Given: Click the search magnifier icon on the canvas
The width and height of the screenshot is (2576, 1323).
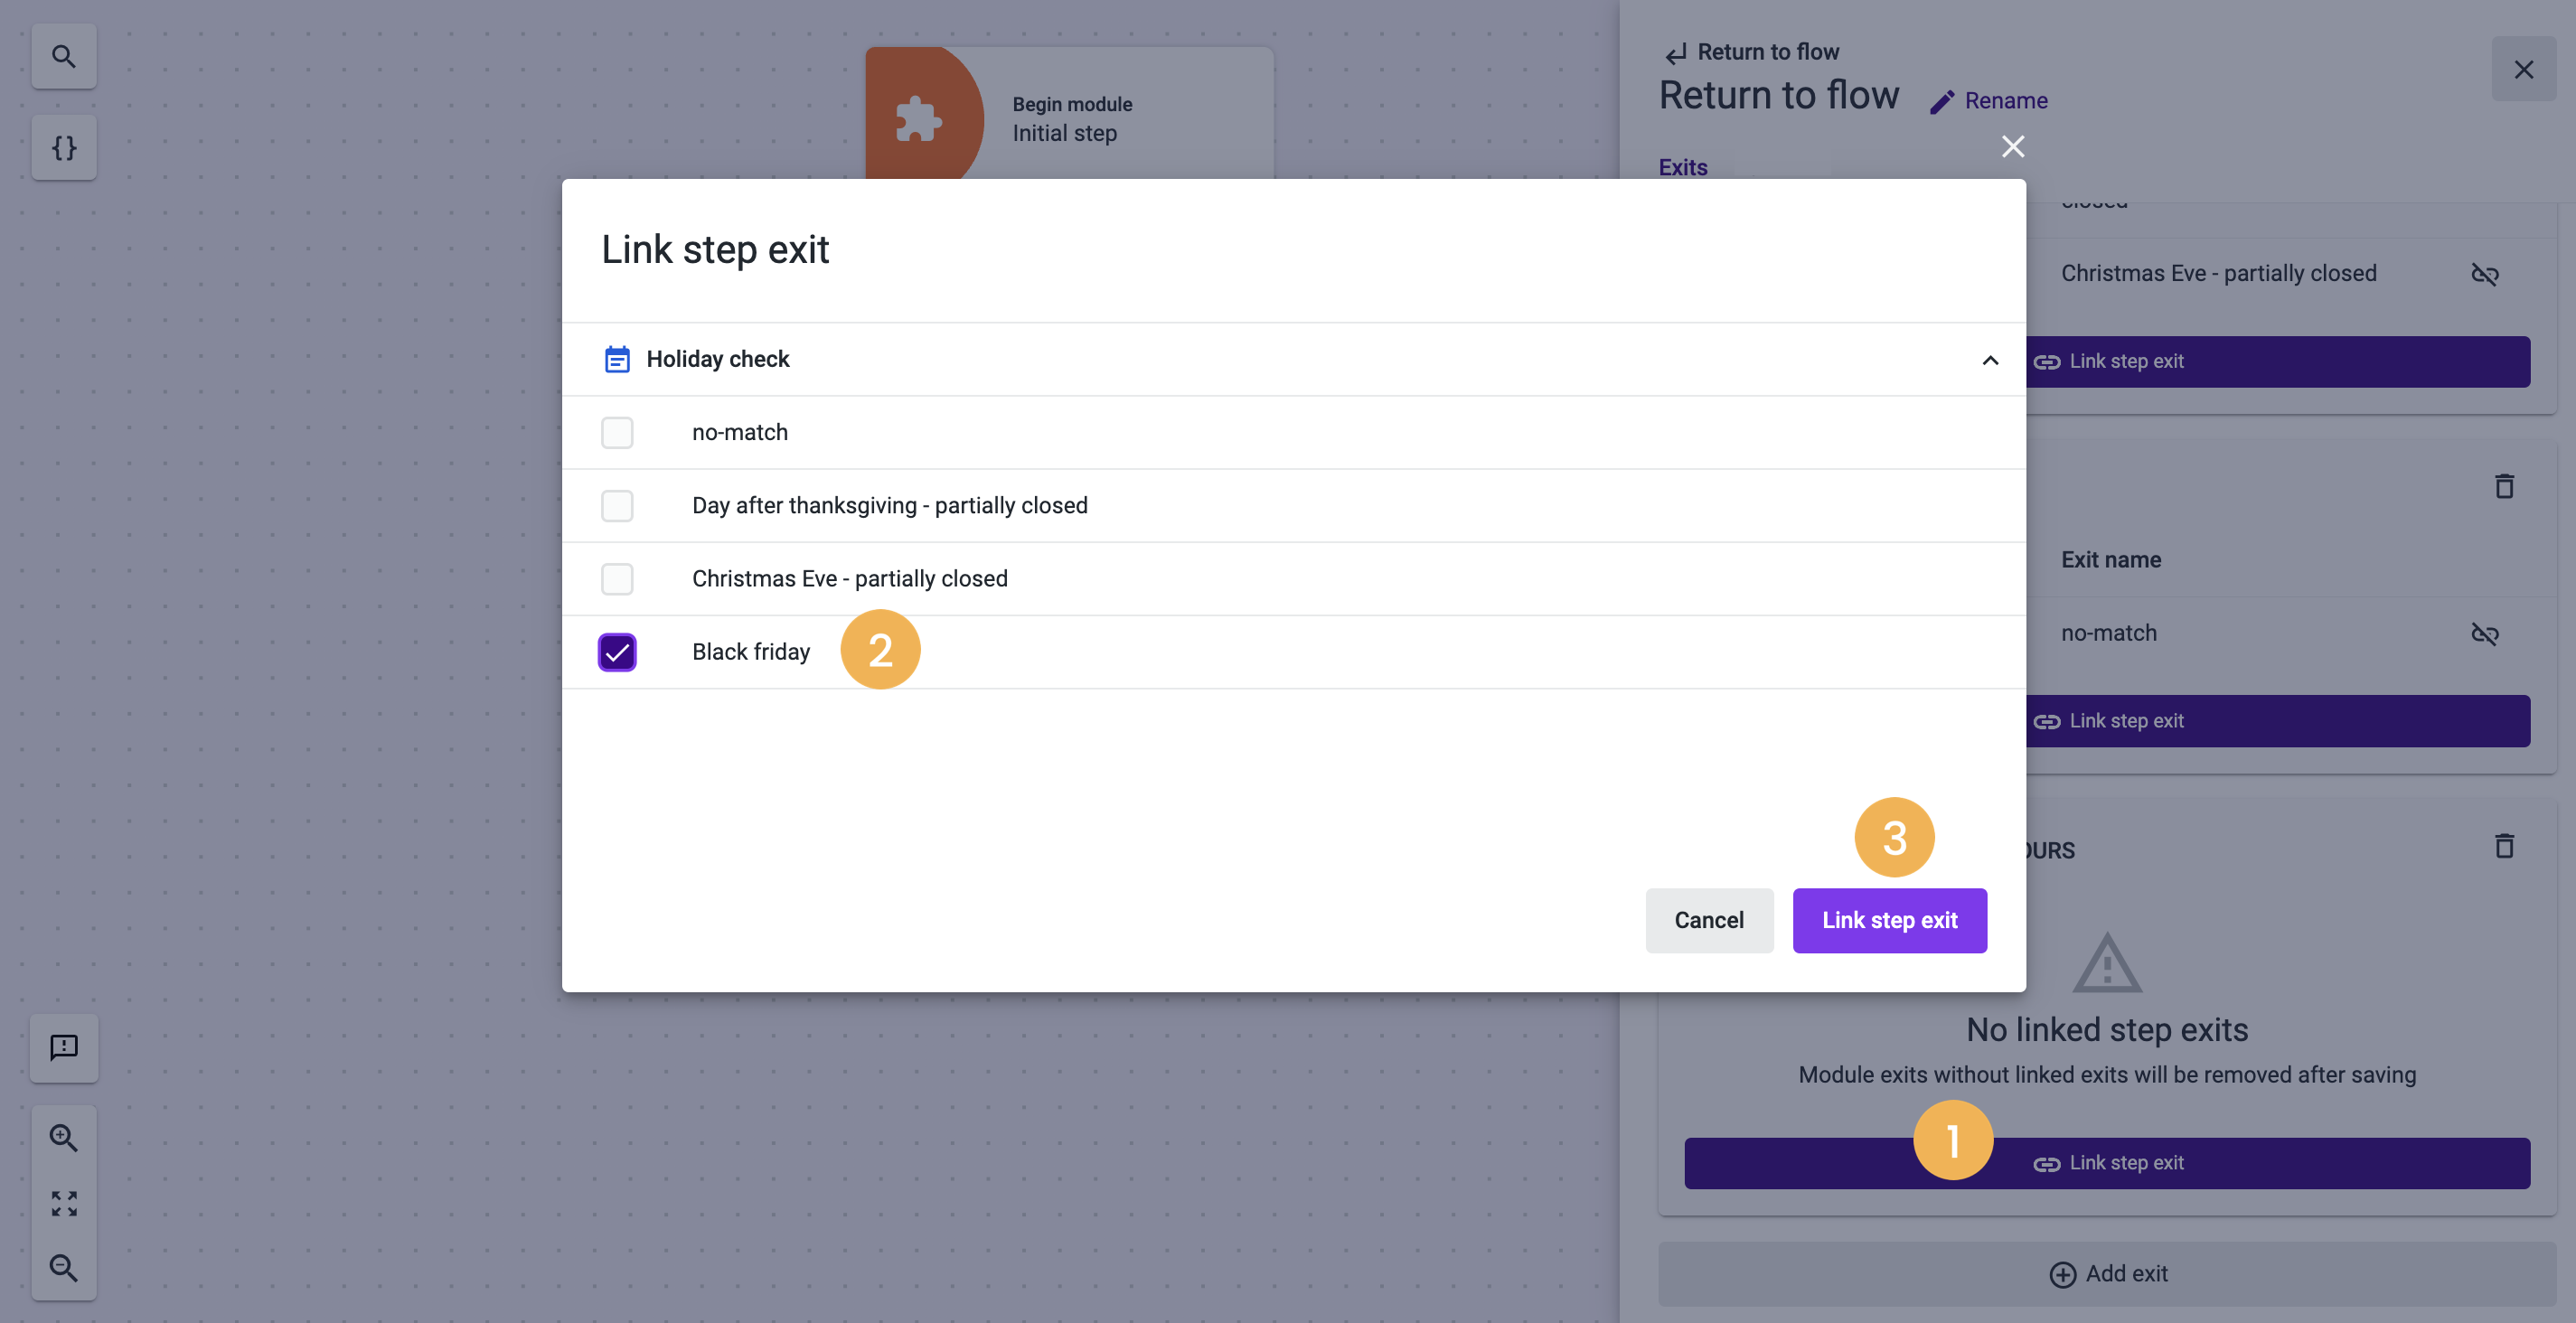Looking at the screenshot, I should click(x=64, y=57).
